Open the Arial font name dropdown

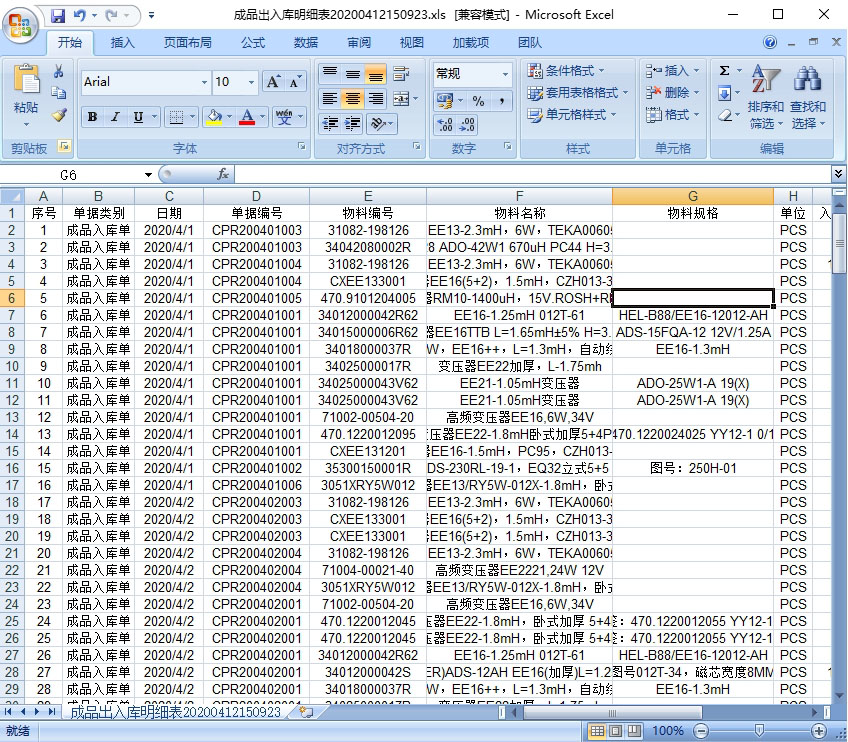(204, 82)
